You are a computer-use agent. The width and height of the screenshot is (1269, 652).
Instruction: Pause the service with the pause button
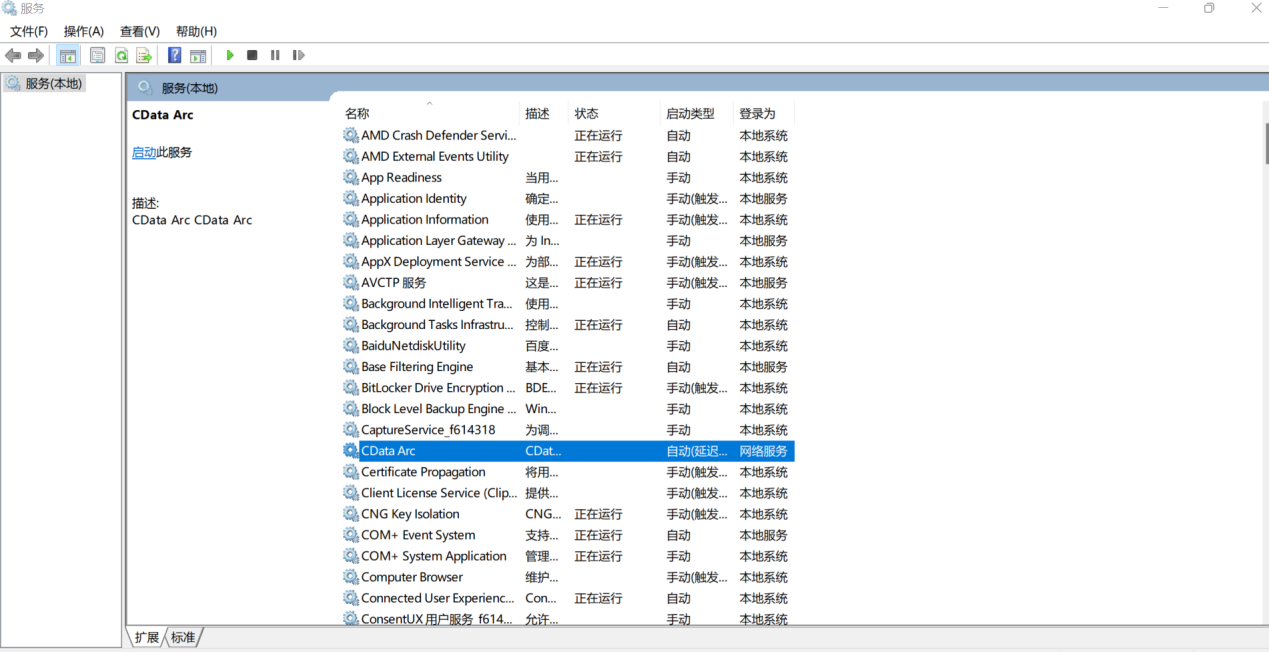[x=275, y=56]
